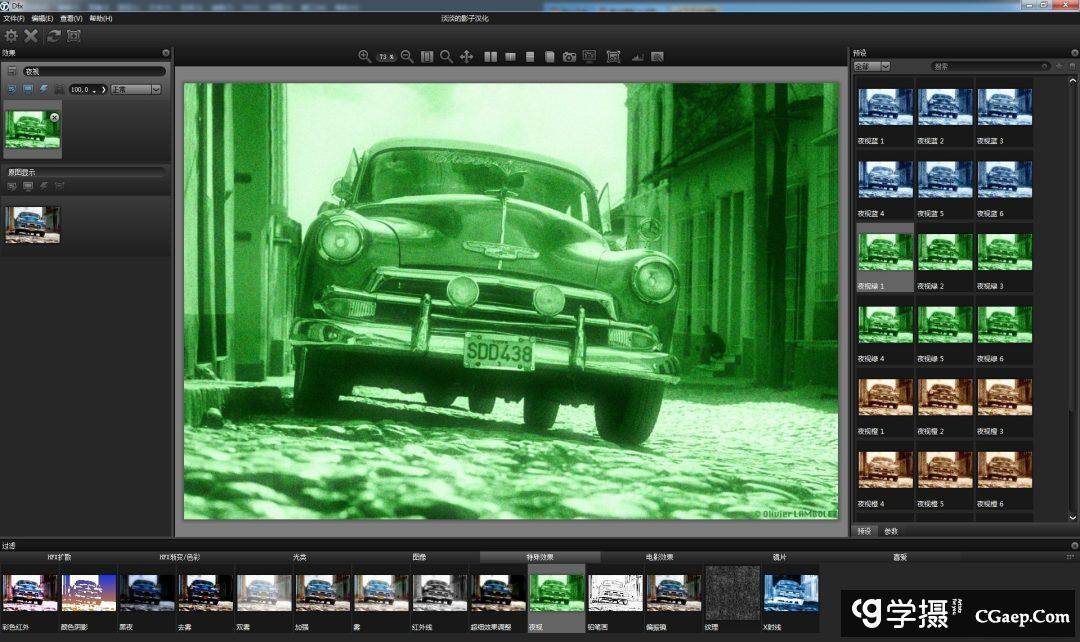This screenshot has height=642, width=1080.
Task: Select the pan/move arrows tool
Action: click(x=466, y=57)
